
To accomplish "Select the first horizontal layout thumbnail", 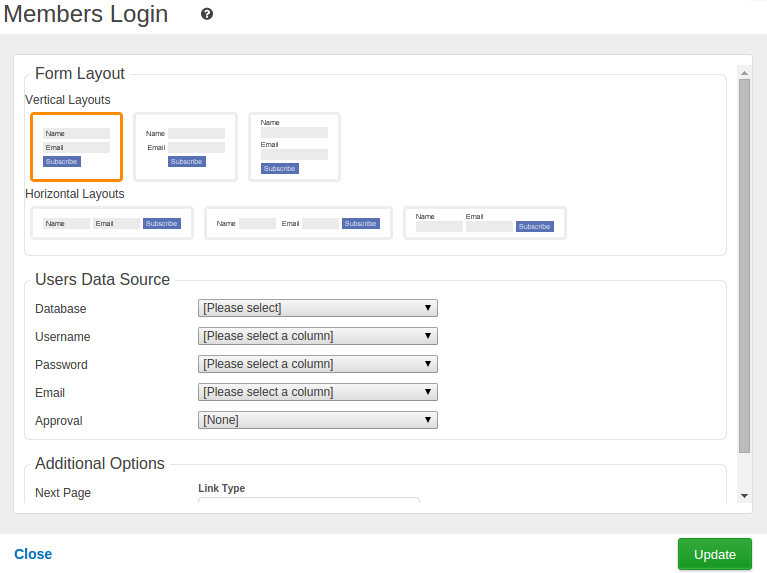I will click(x=111, y=223).
